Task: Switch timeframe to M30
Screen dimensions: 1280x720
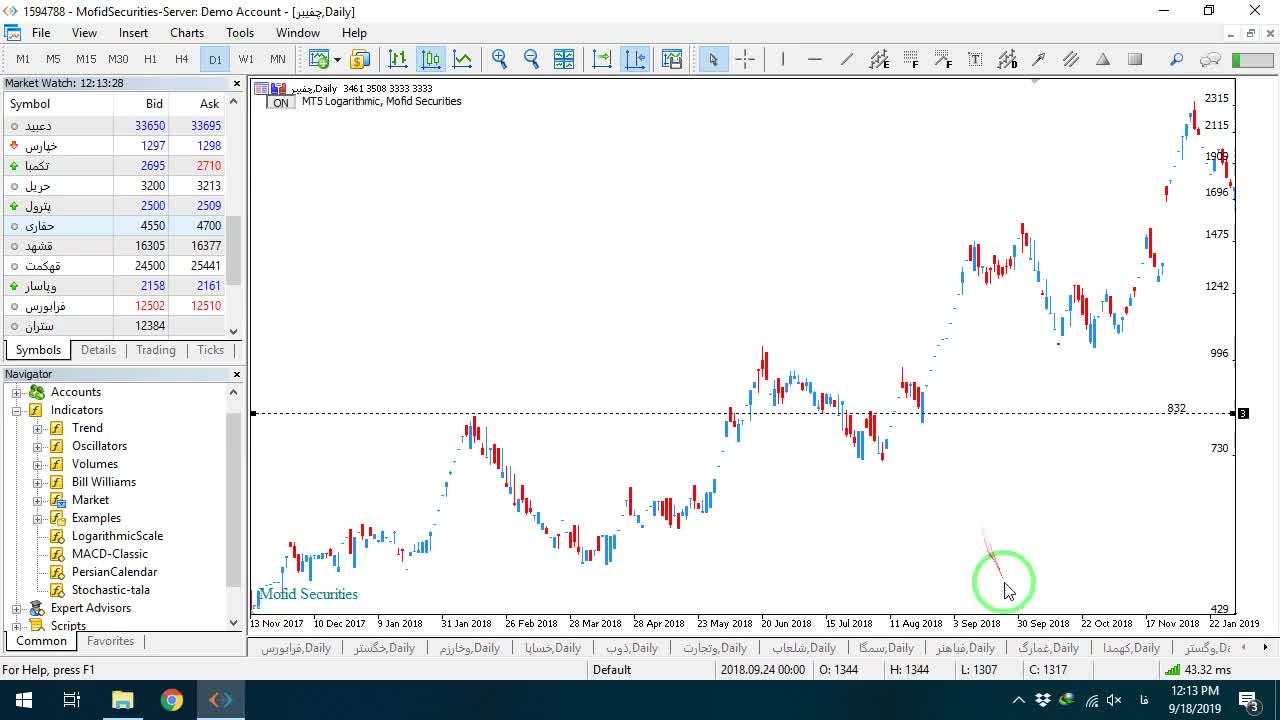Action: [x=118, y=59]
